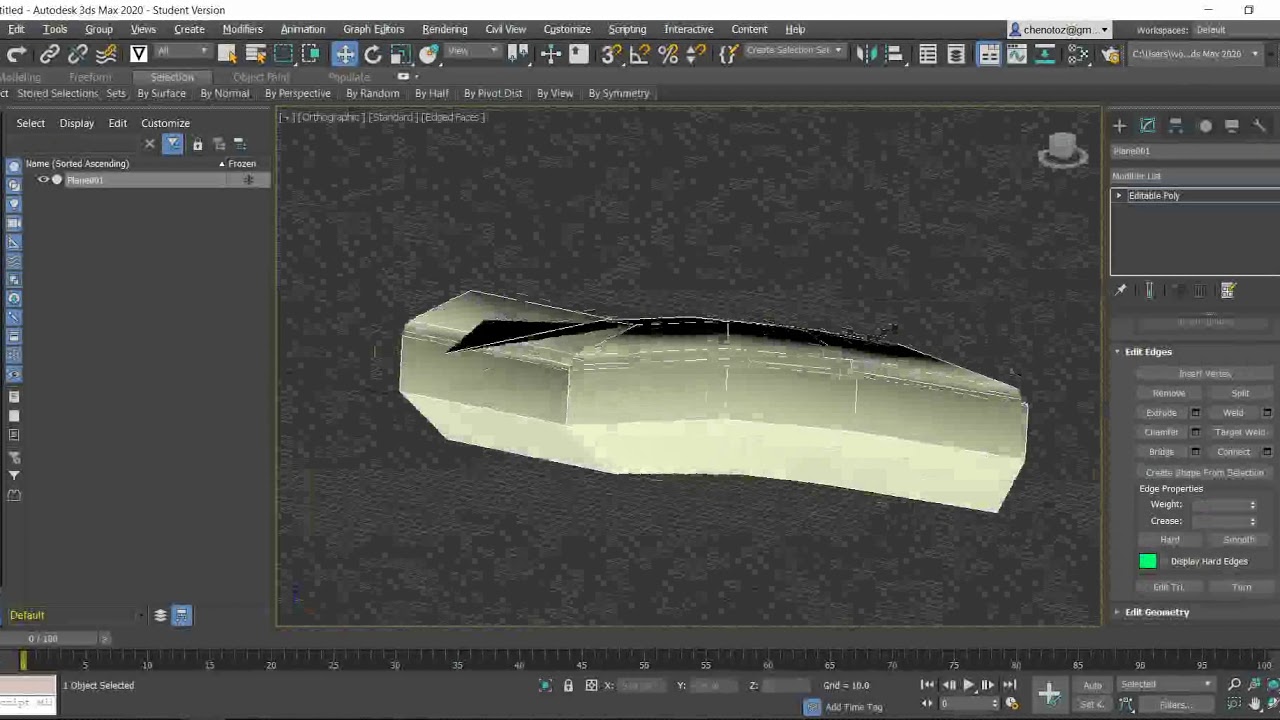
Task: Click Configure Modifier Sets icon
Action: point(1228,290)
